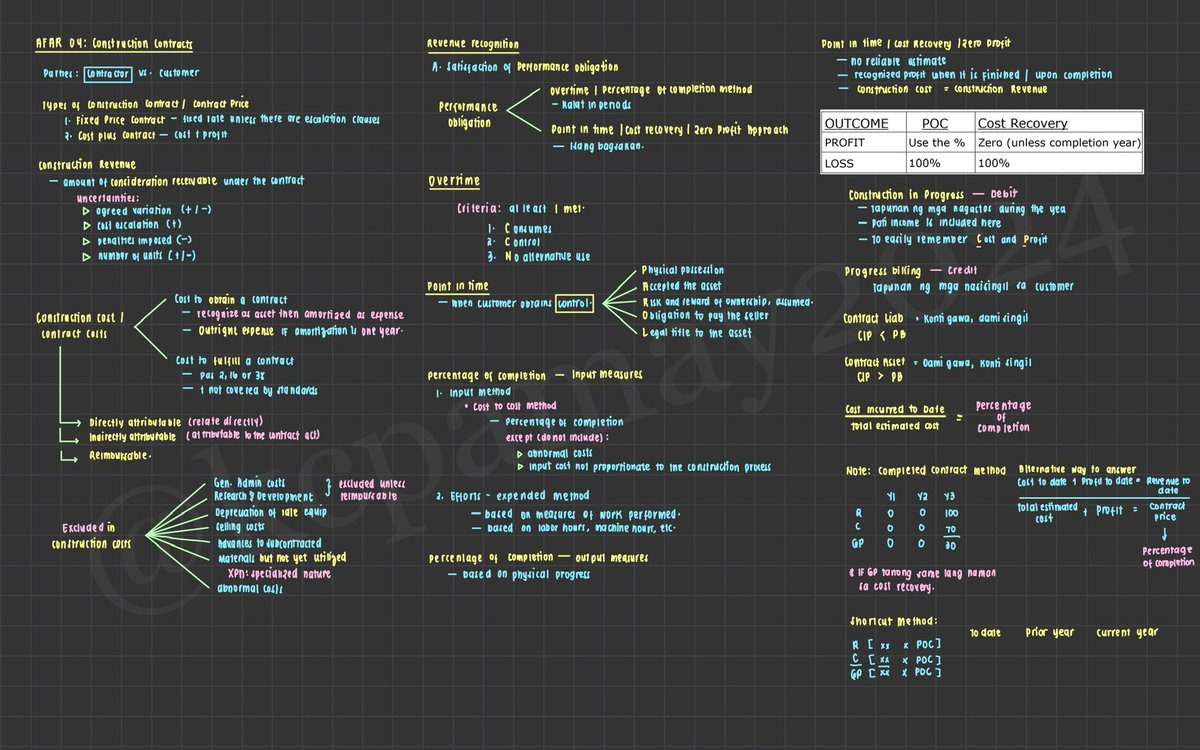Select the 'Construction Revenue' heading
This screenshot has width=1200, height=750.
(x=86, y=165)
